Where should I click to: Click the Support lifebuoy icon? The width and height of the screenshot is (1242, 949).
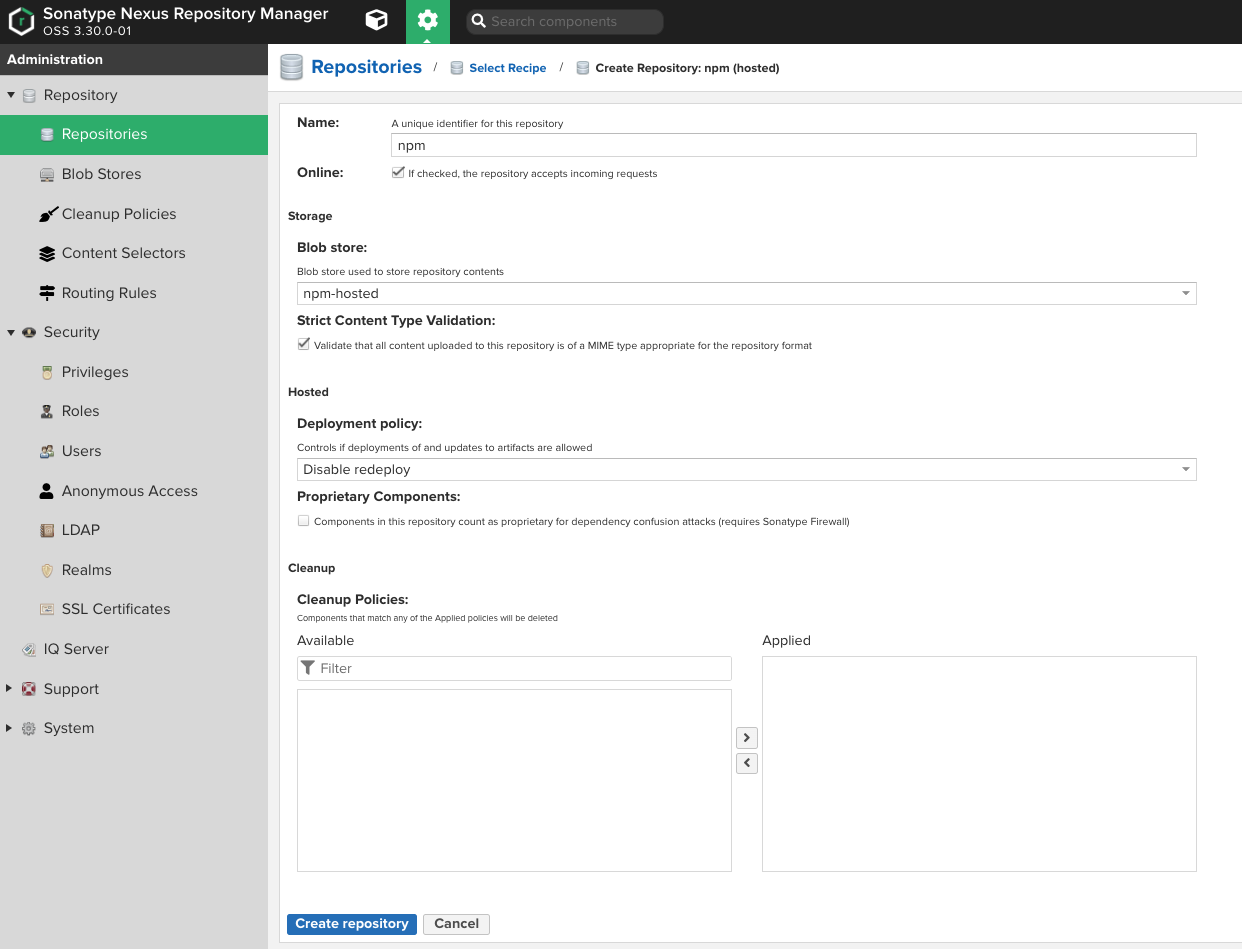click(29, 689)
